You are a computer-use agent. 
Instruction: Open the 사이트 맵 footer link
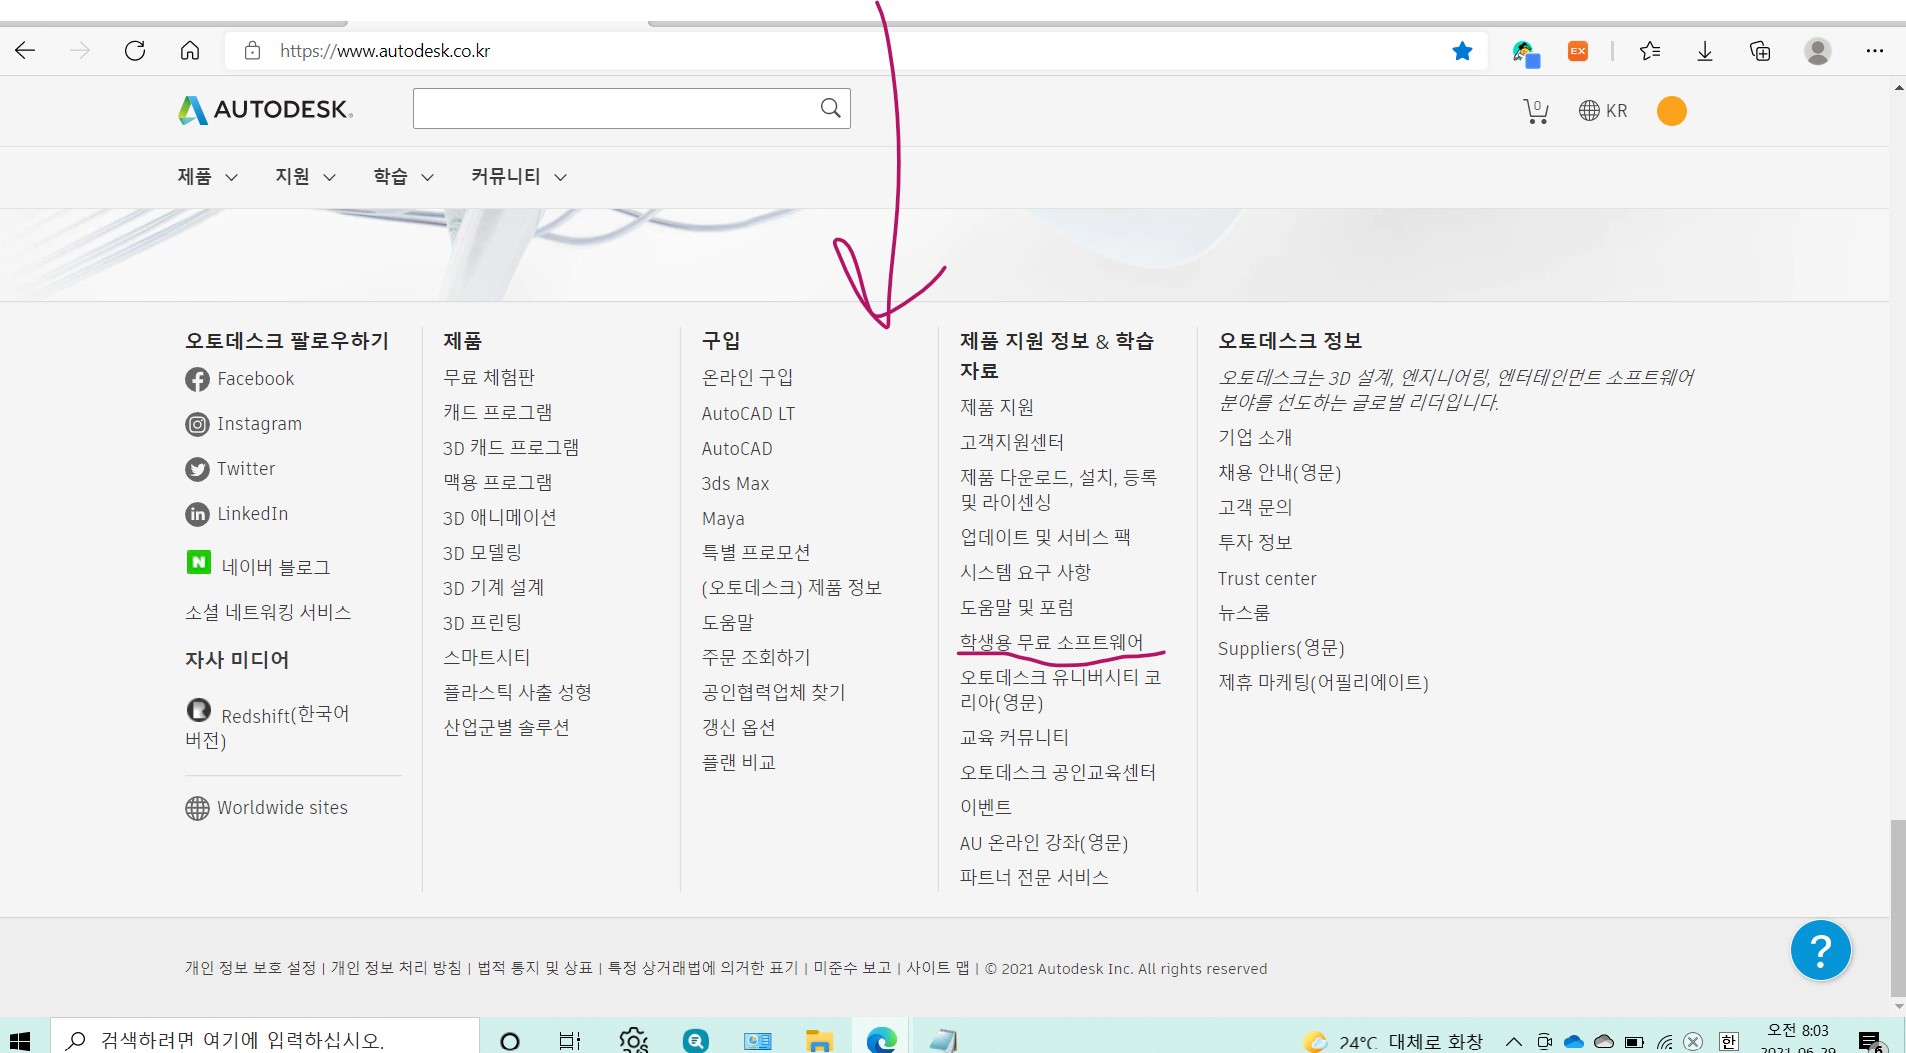(938, 968)
